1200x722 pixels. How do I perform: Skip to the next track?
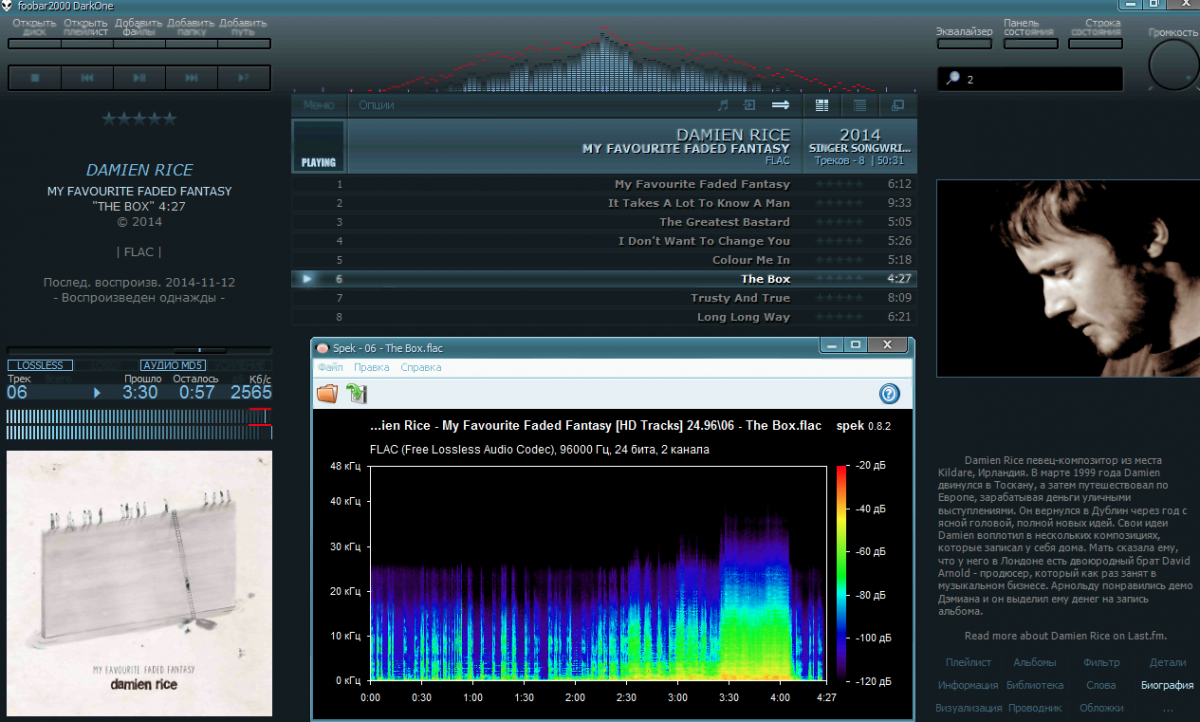point(192,78)
